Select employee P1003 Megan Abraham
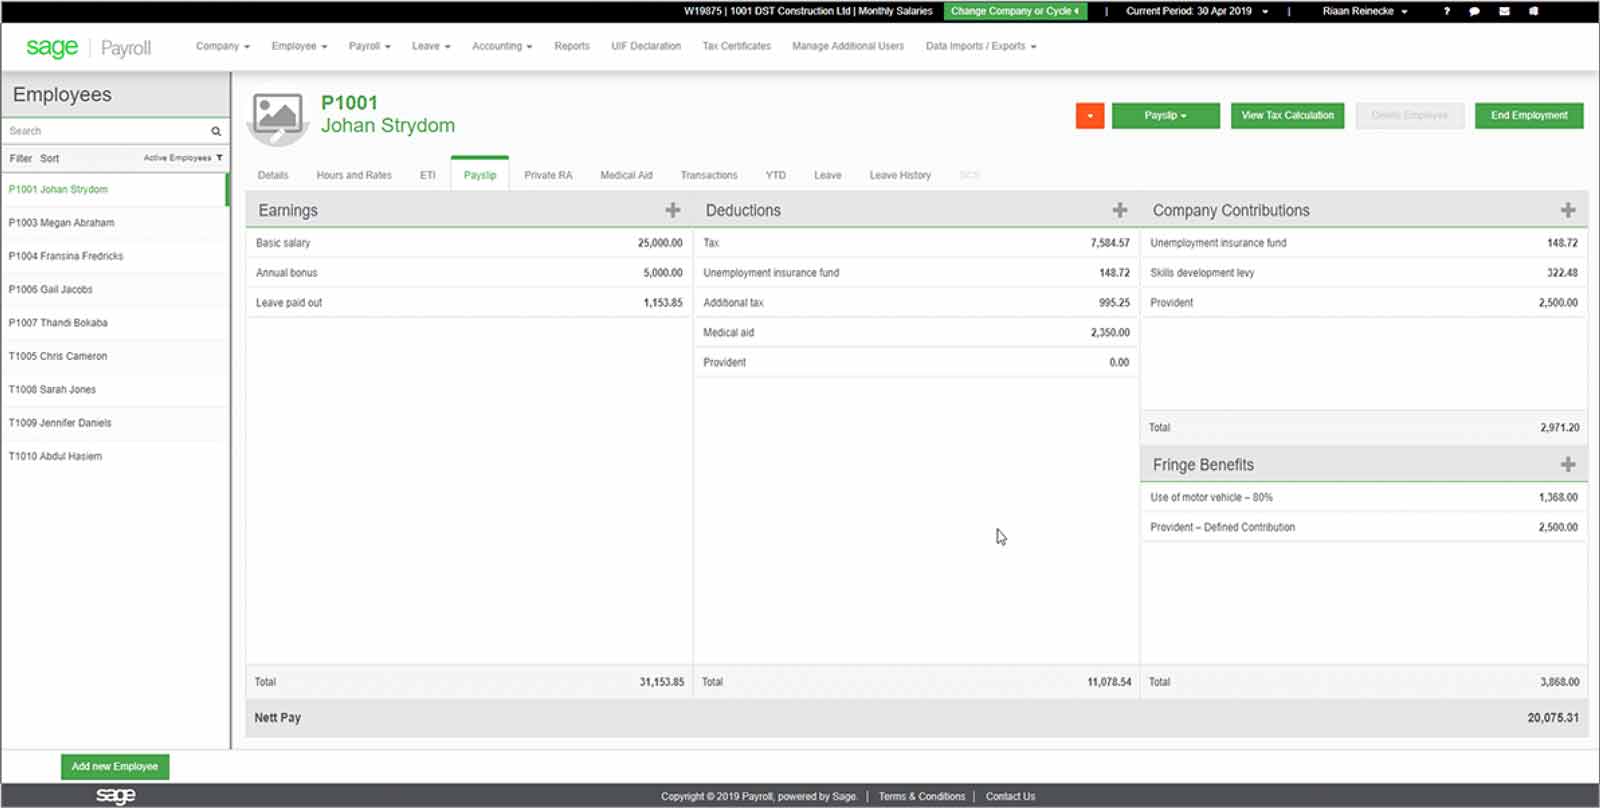The image size is (1600, 808). pos(115,223)
